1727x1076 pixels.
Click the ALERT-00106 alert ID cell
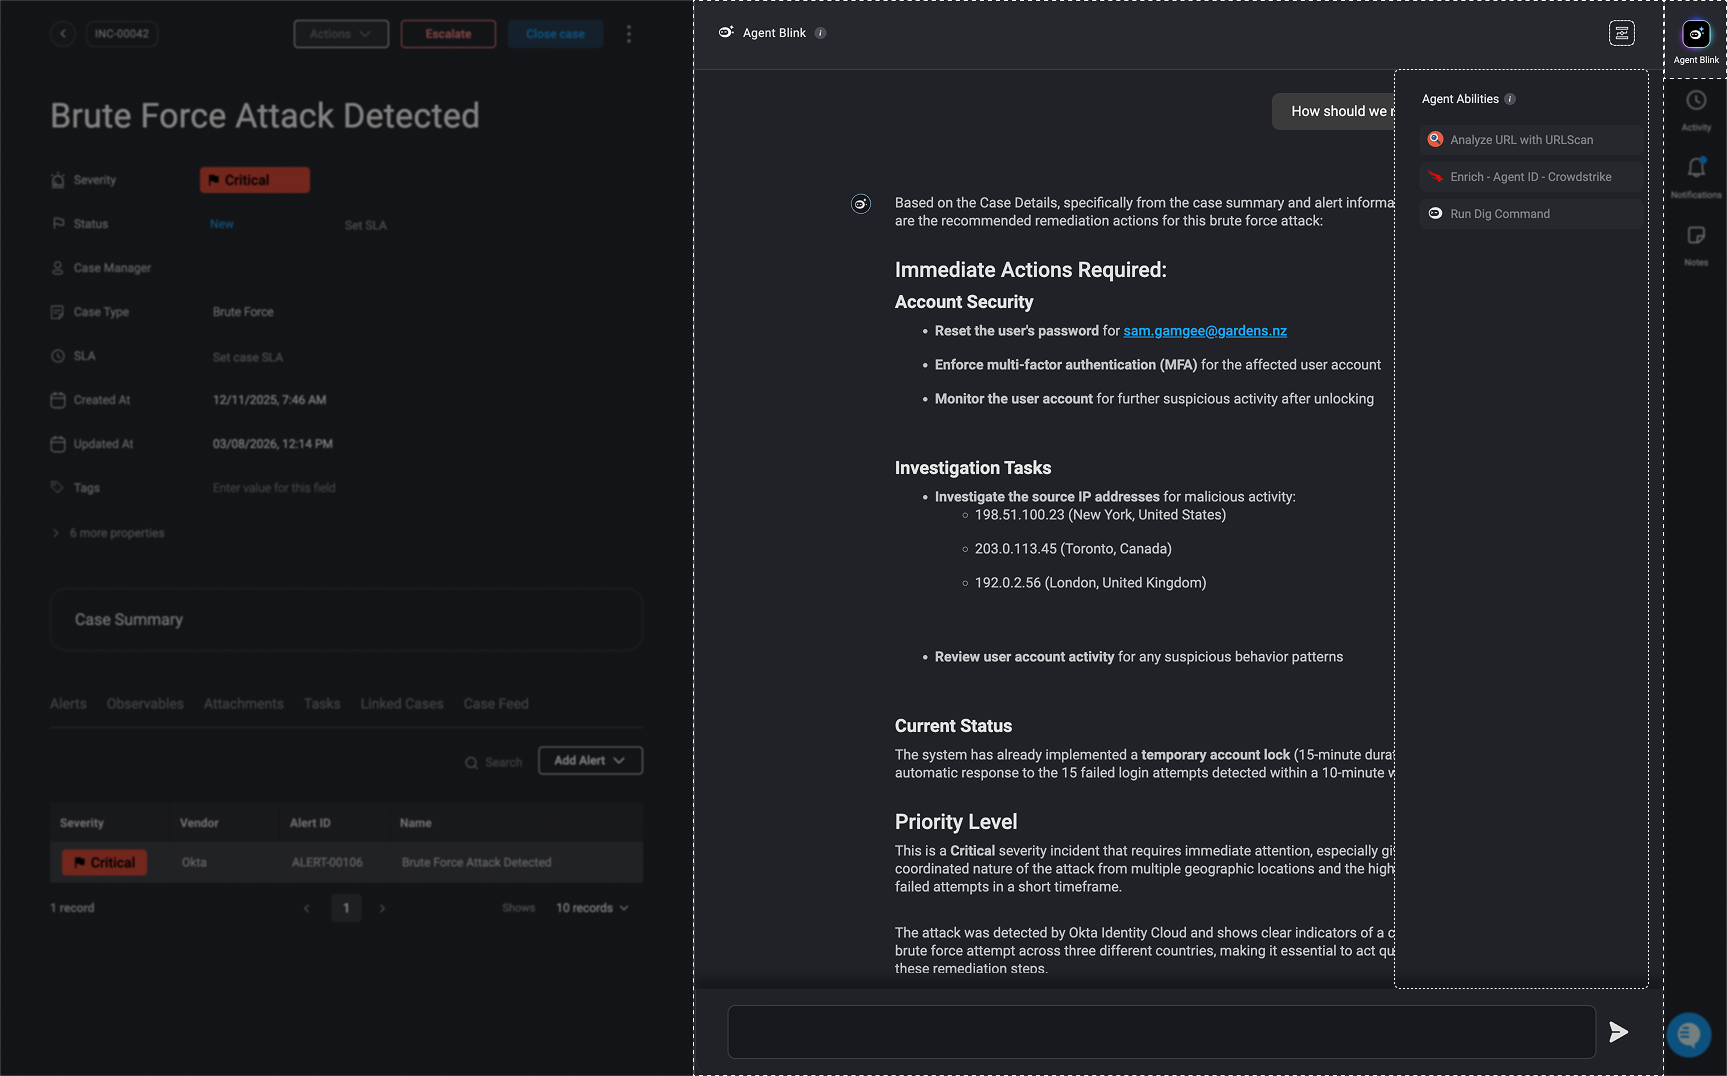[x=327, y=862]
